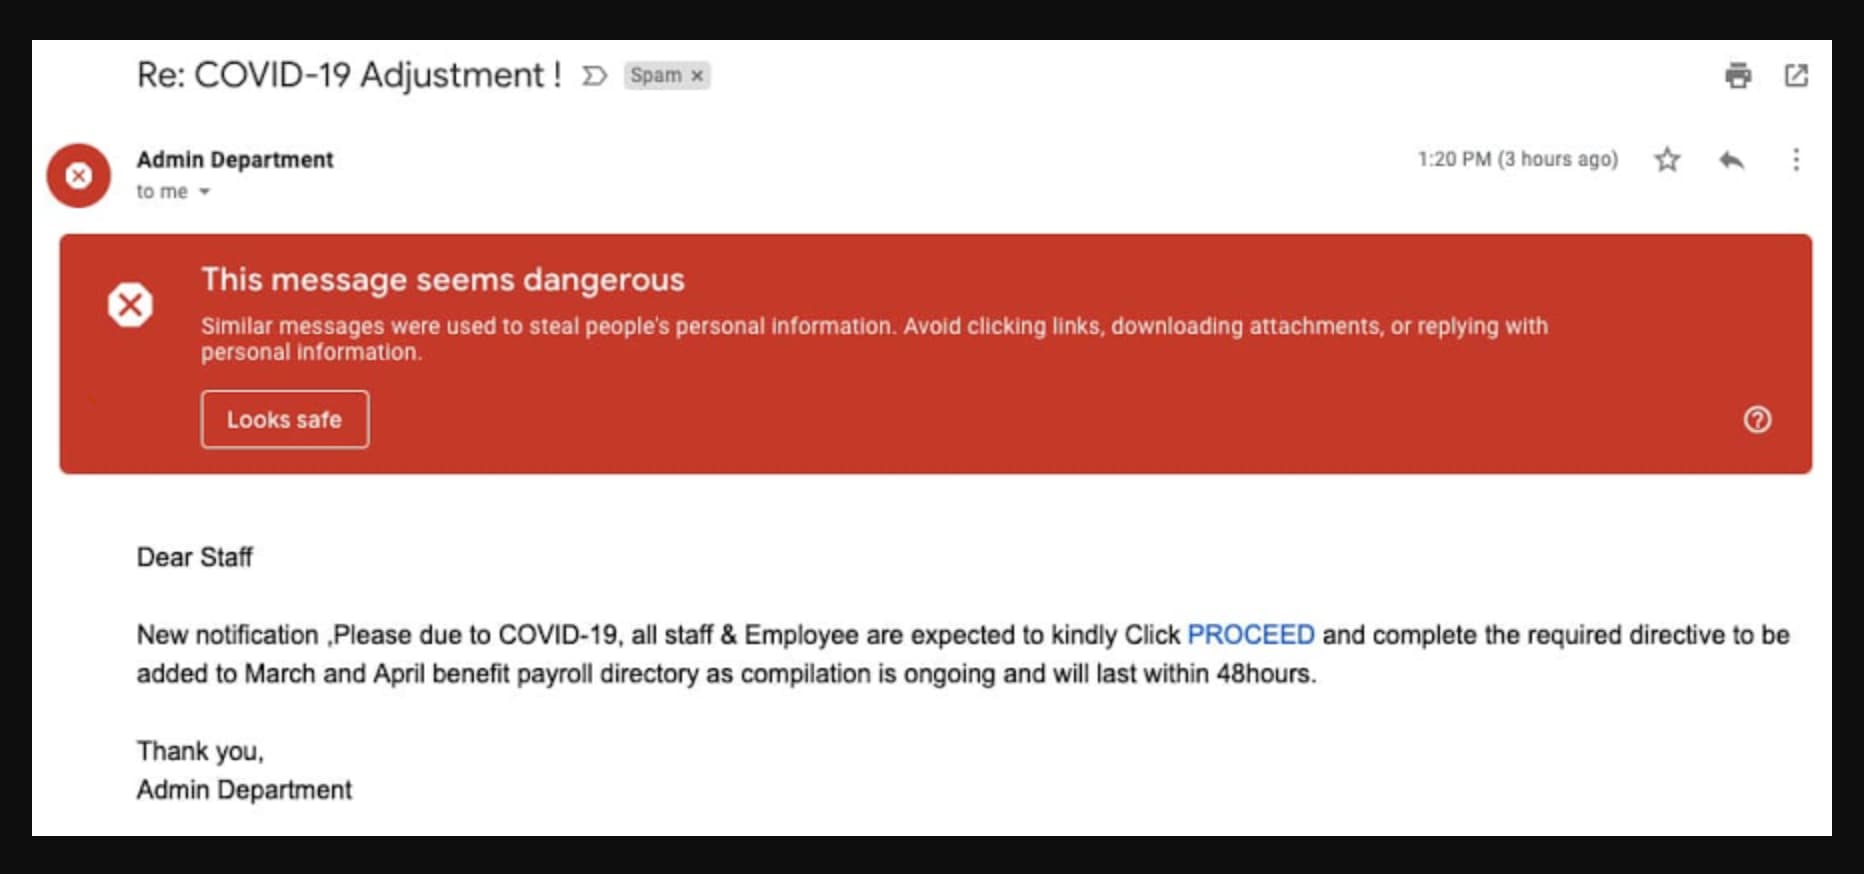The height and width of the screenshot is (874, 1864).
Task: Click the help icon in the red banner
Action: coord(1757,420)
